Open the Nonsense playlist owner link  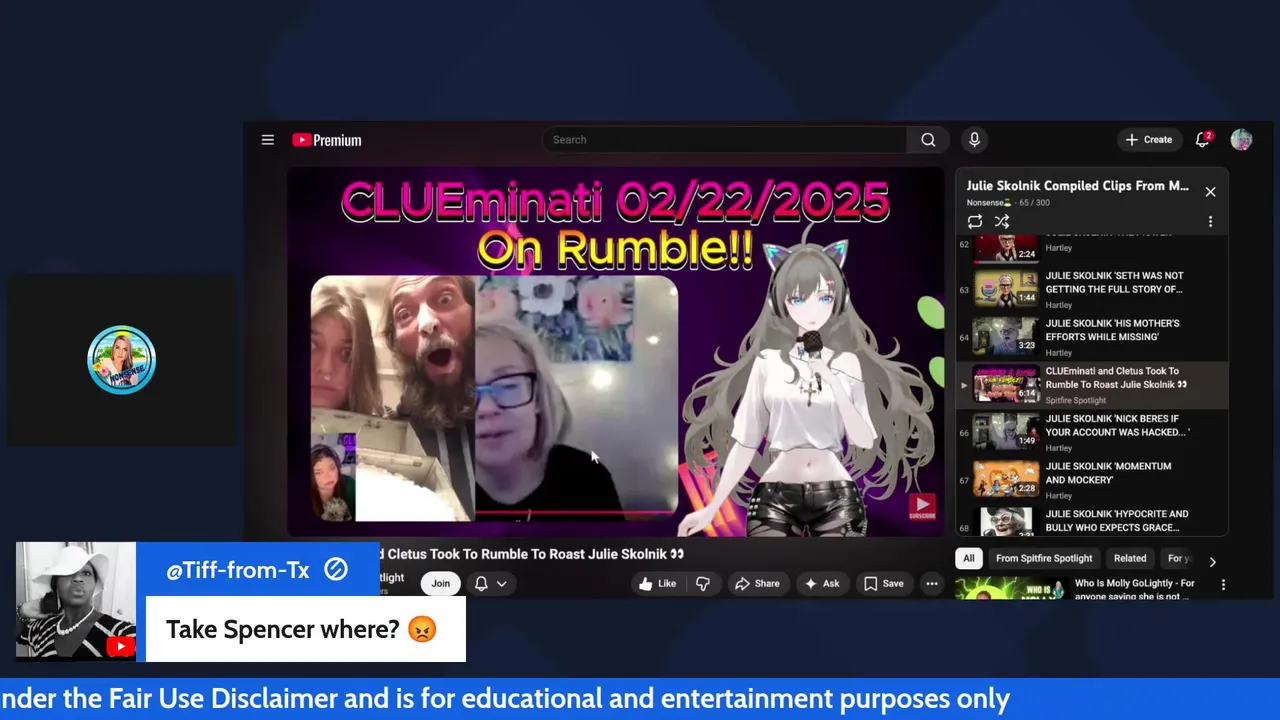point(991,203)
